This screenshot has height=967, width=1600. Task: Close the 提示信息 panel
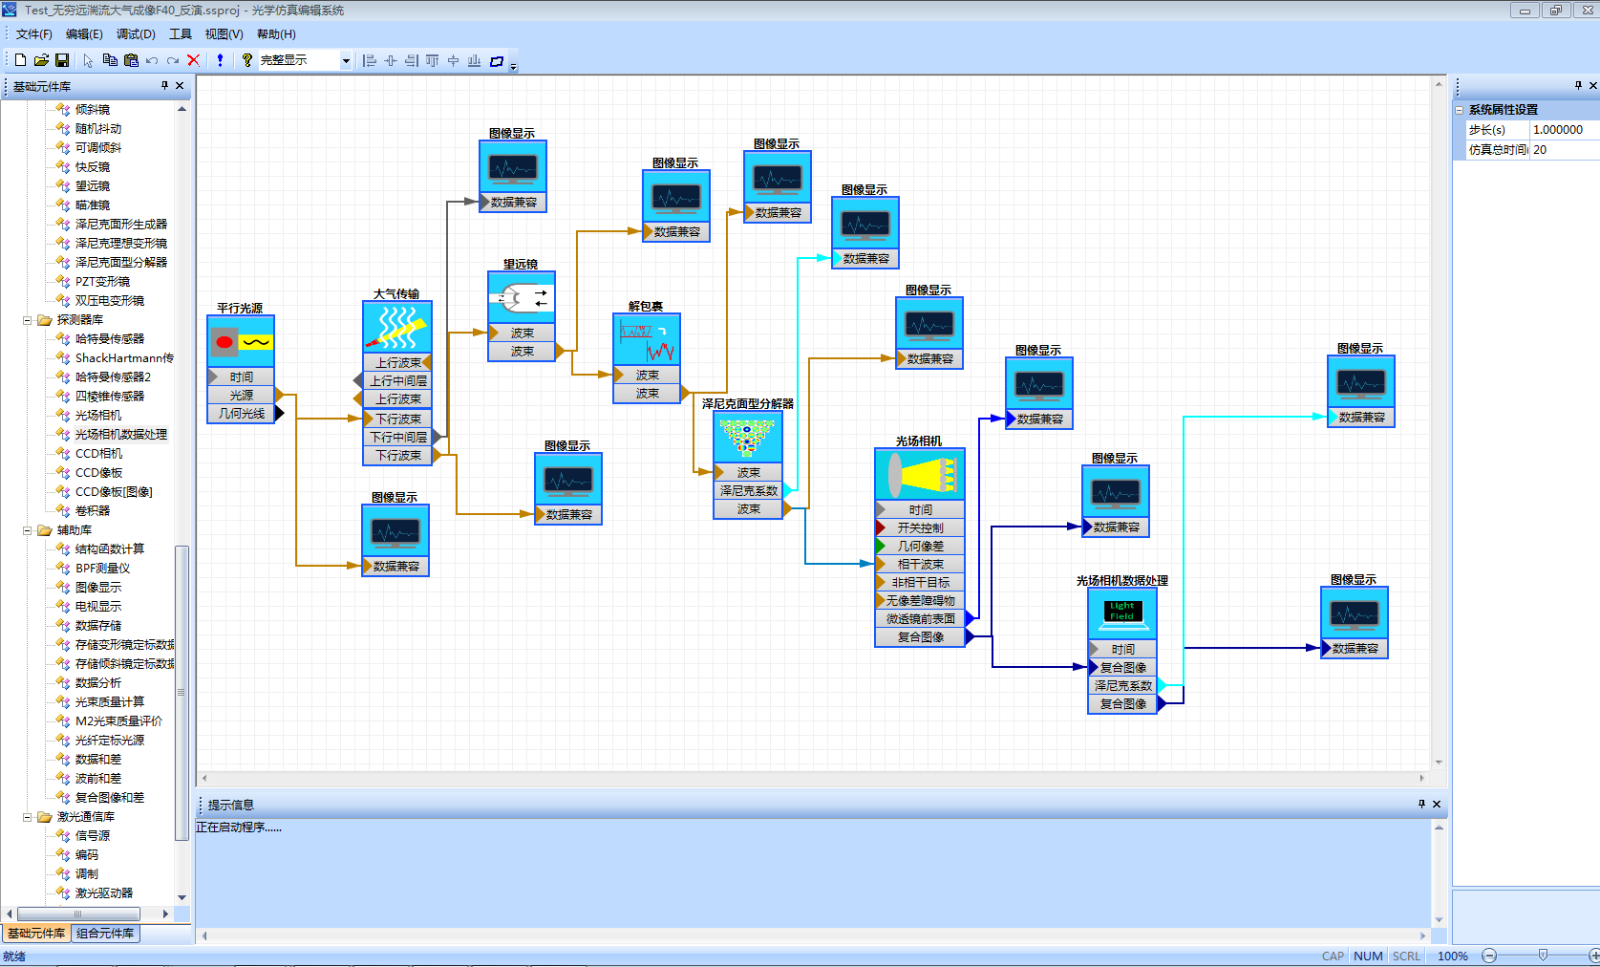click(x=1437, y=804)
